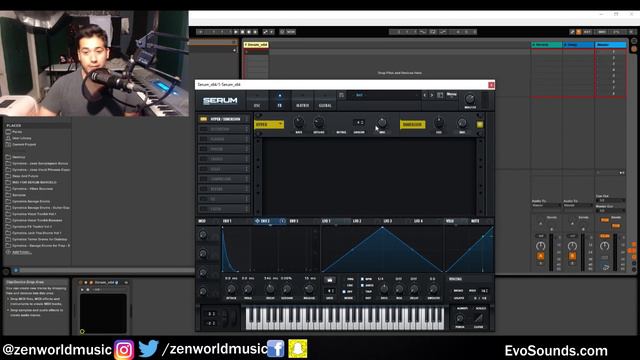Click the Hyper Unison voices number box
640x360 pixels.
(359, 122)
